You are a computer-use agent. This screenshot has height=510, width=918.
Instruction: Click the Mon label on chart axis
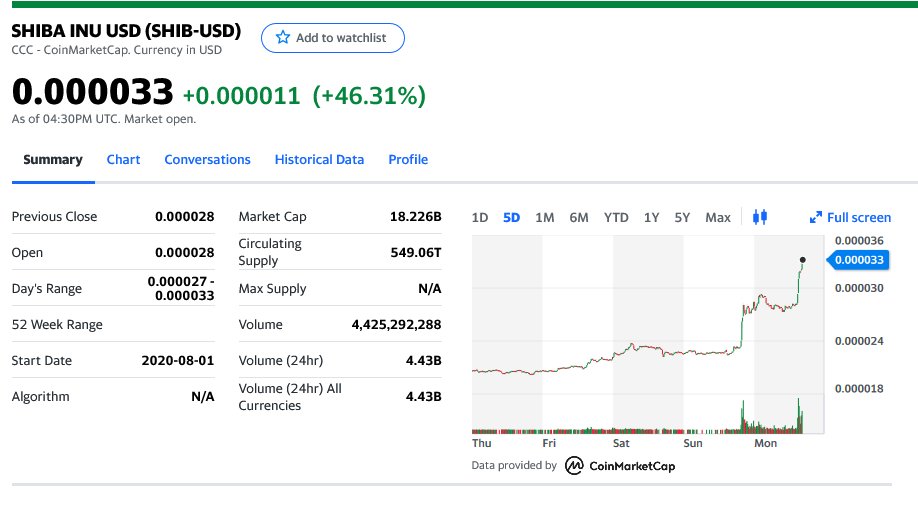coord(765,443)
